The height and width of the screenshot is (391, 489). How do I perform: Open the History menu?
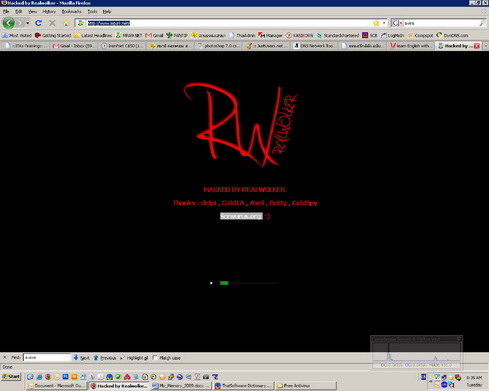pos(49,11)
